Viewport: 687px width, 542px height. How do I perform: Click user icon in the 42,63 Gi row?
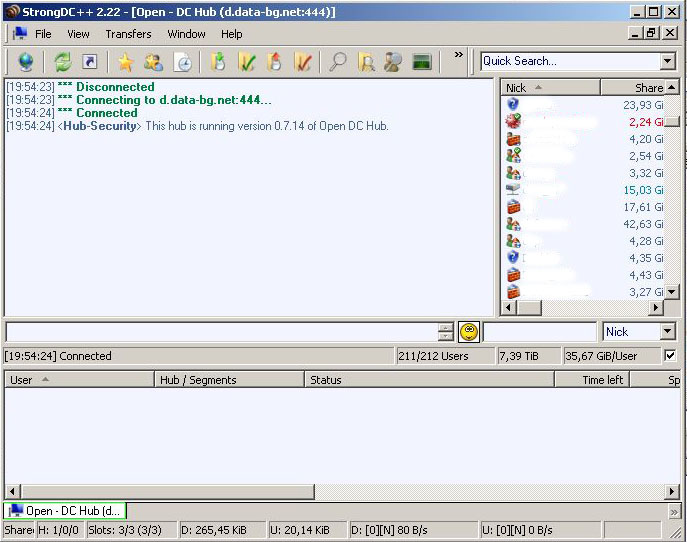(513, 224)
